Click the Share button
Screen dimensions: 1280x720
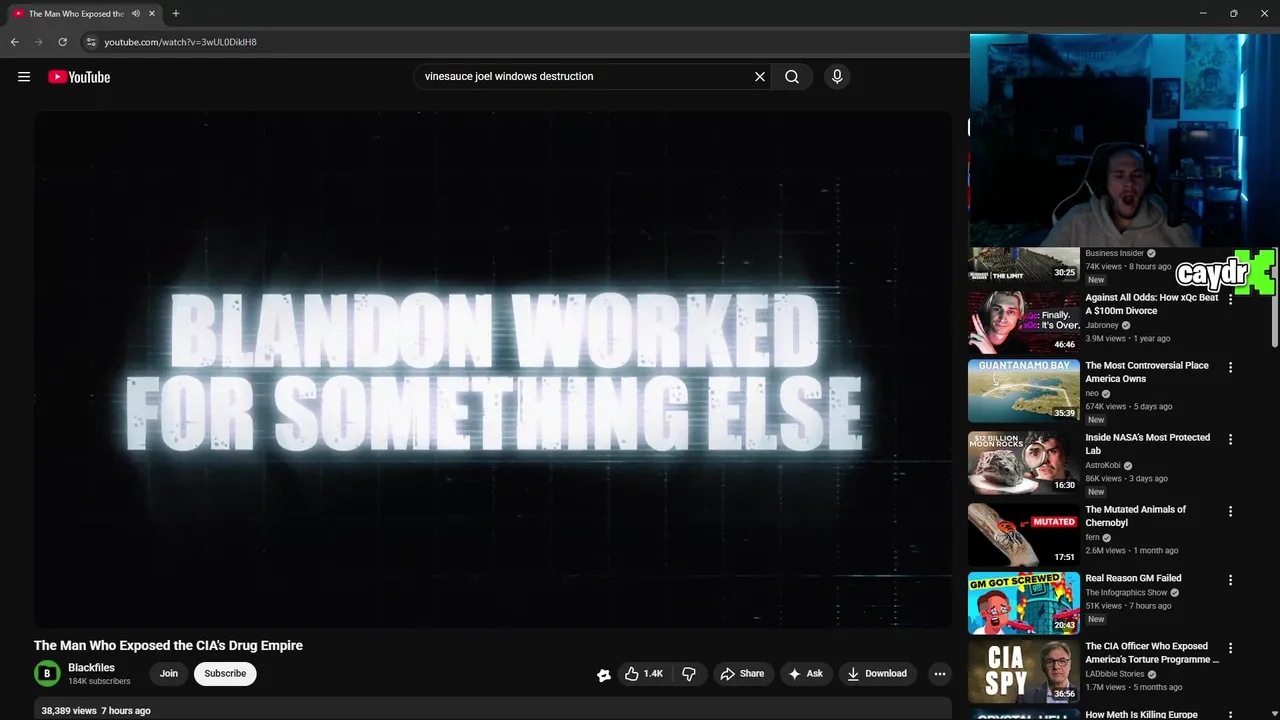pyautogui.click(x=742, y=674)
